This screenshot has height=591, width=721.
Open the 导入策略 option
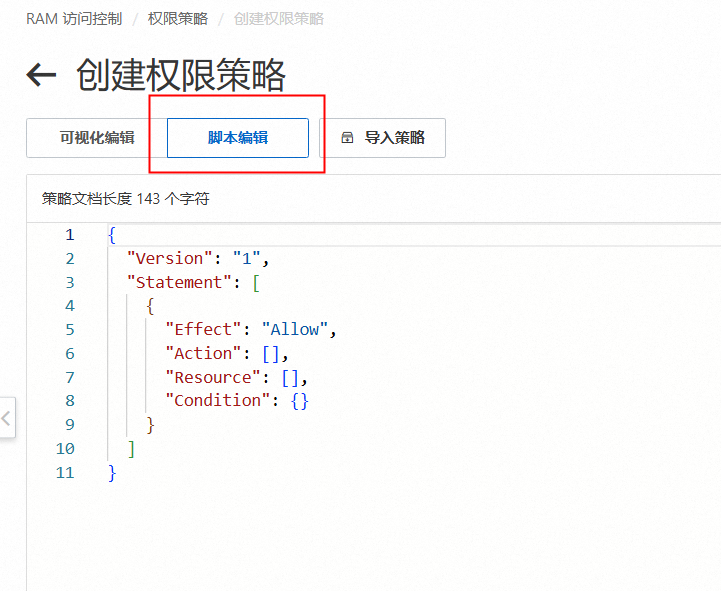pos(383,138)
